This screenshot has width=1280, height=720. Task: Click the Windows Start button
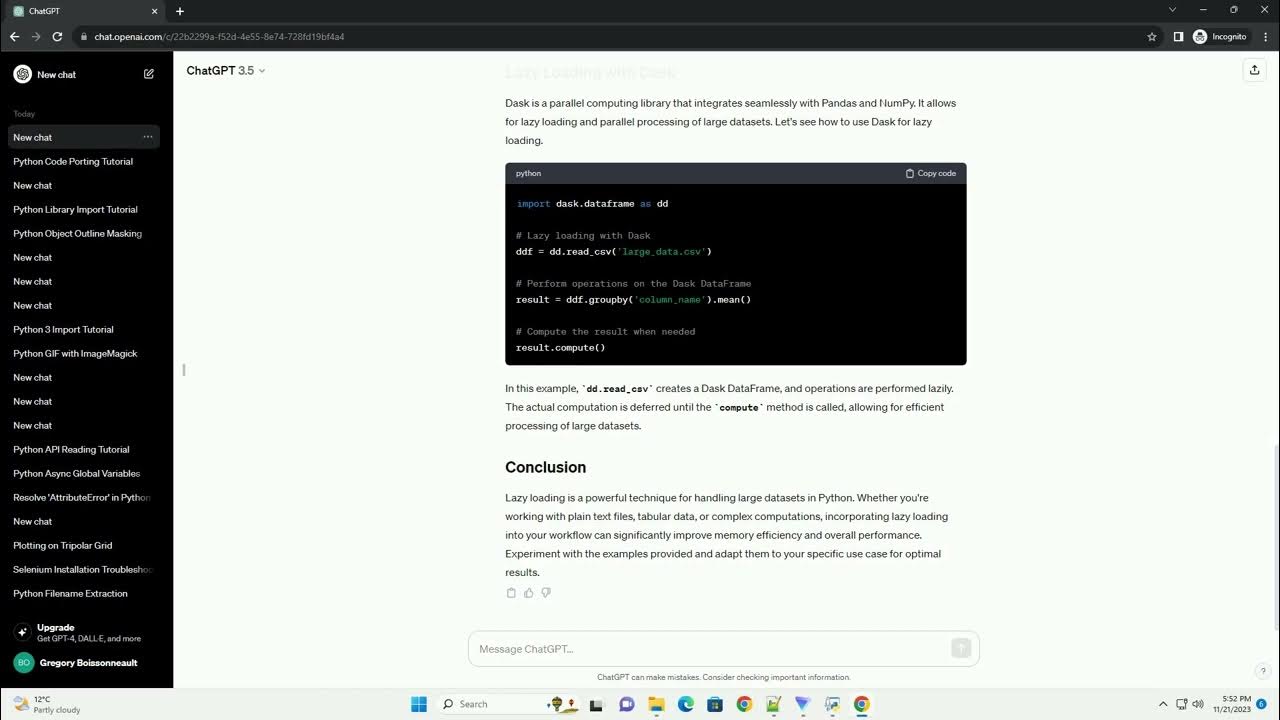(419, 704)
